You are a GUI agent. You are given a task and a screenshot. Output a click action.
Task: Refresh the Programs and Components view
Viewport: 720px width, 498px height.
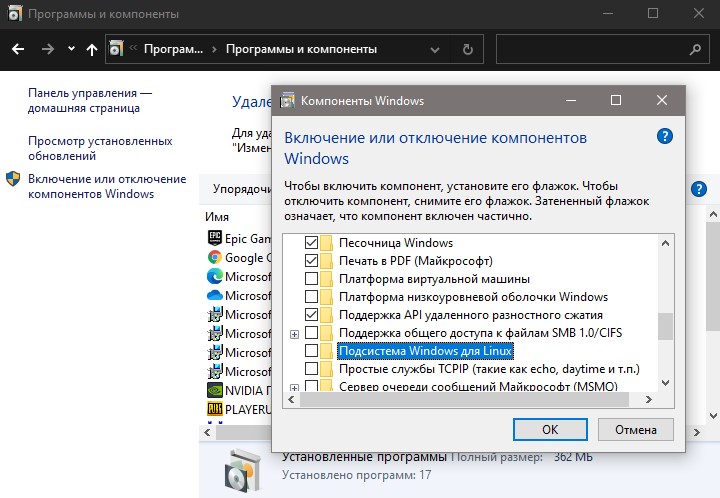click(x=468, y=49)
